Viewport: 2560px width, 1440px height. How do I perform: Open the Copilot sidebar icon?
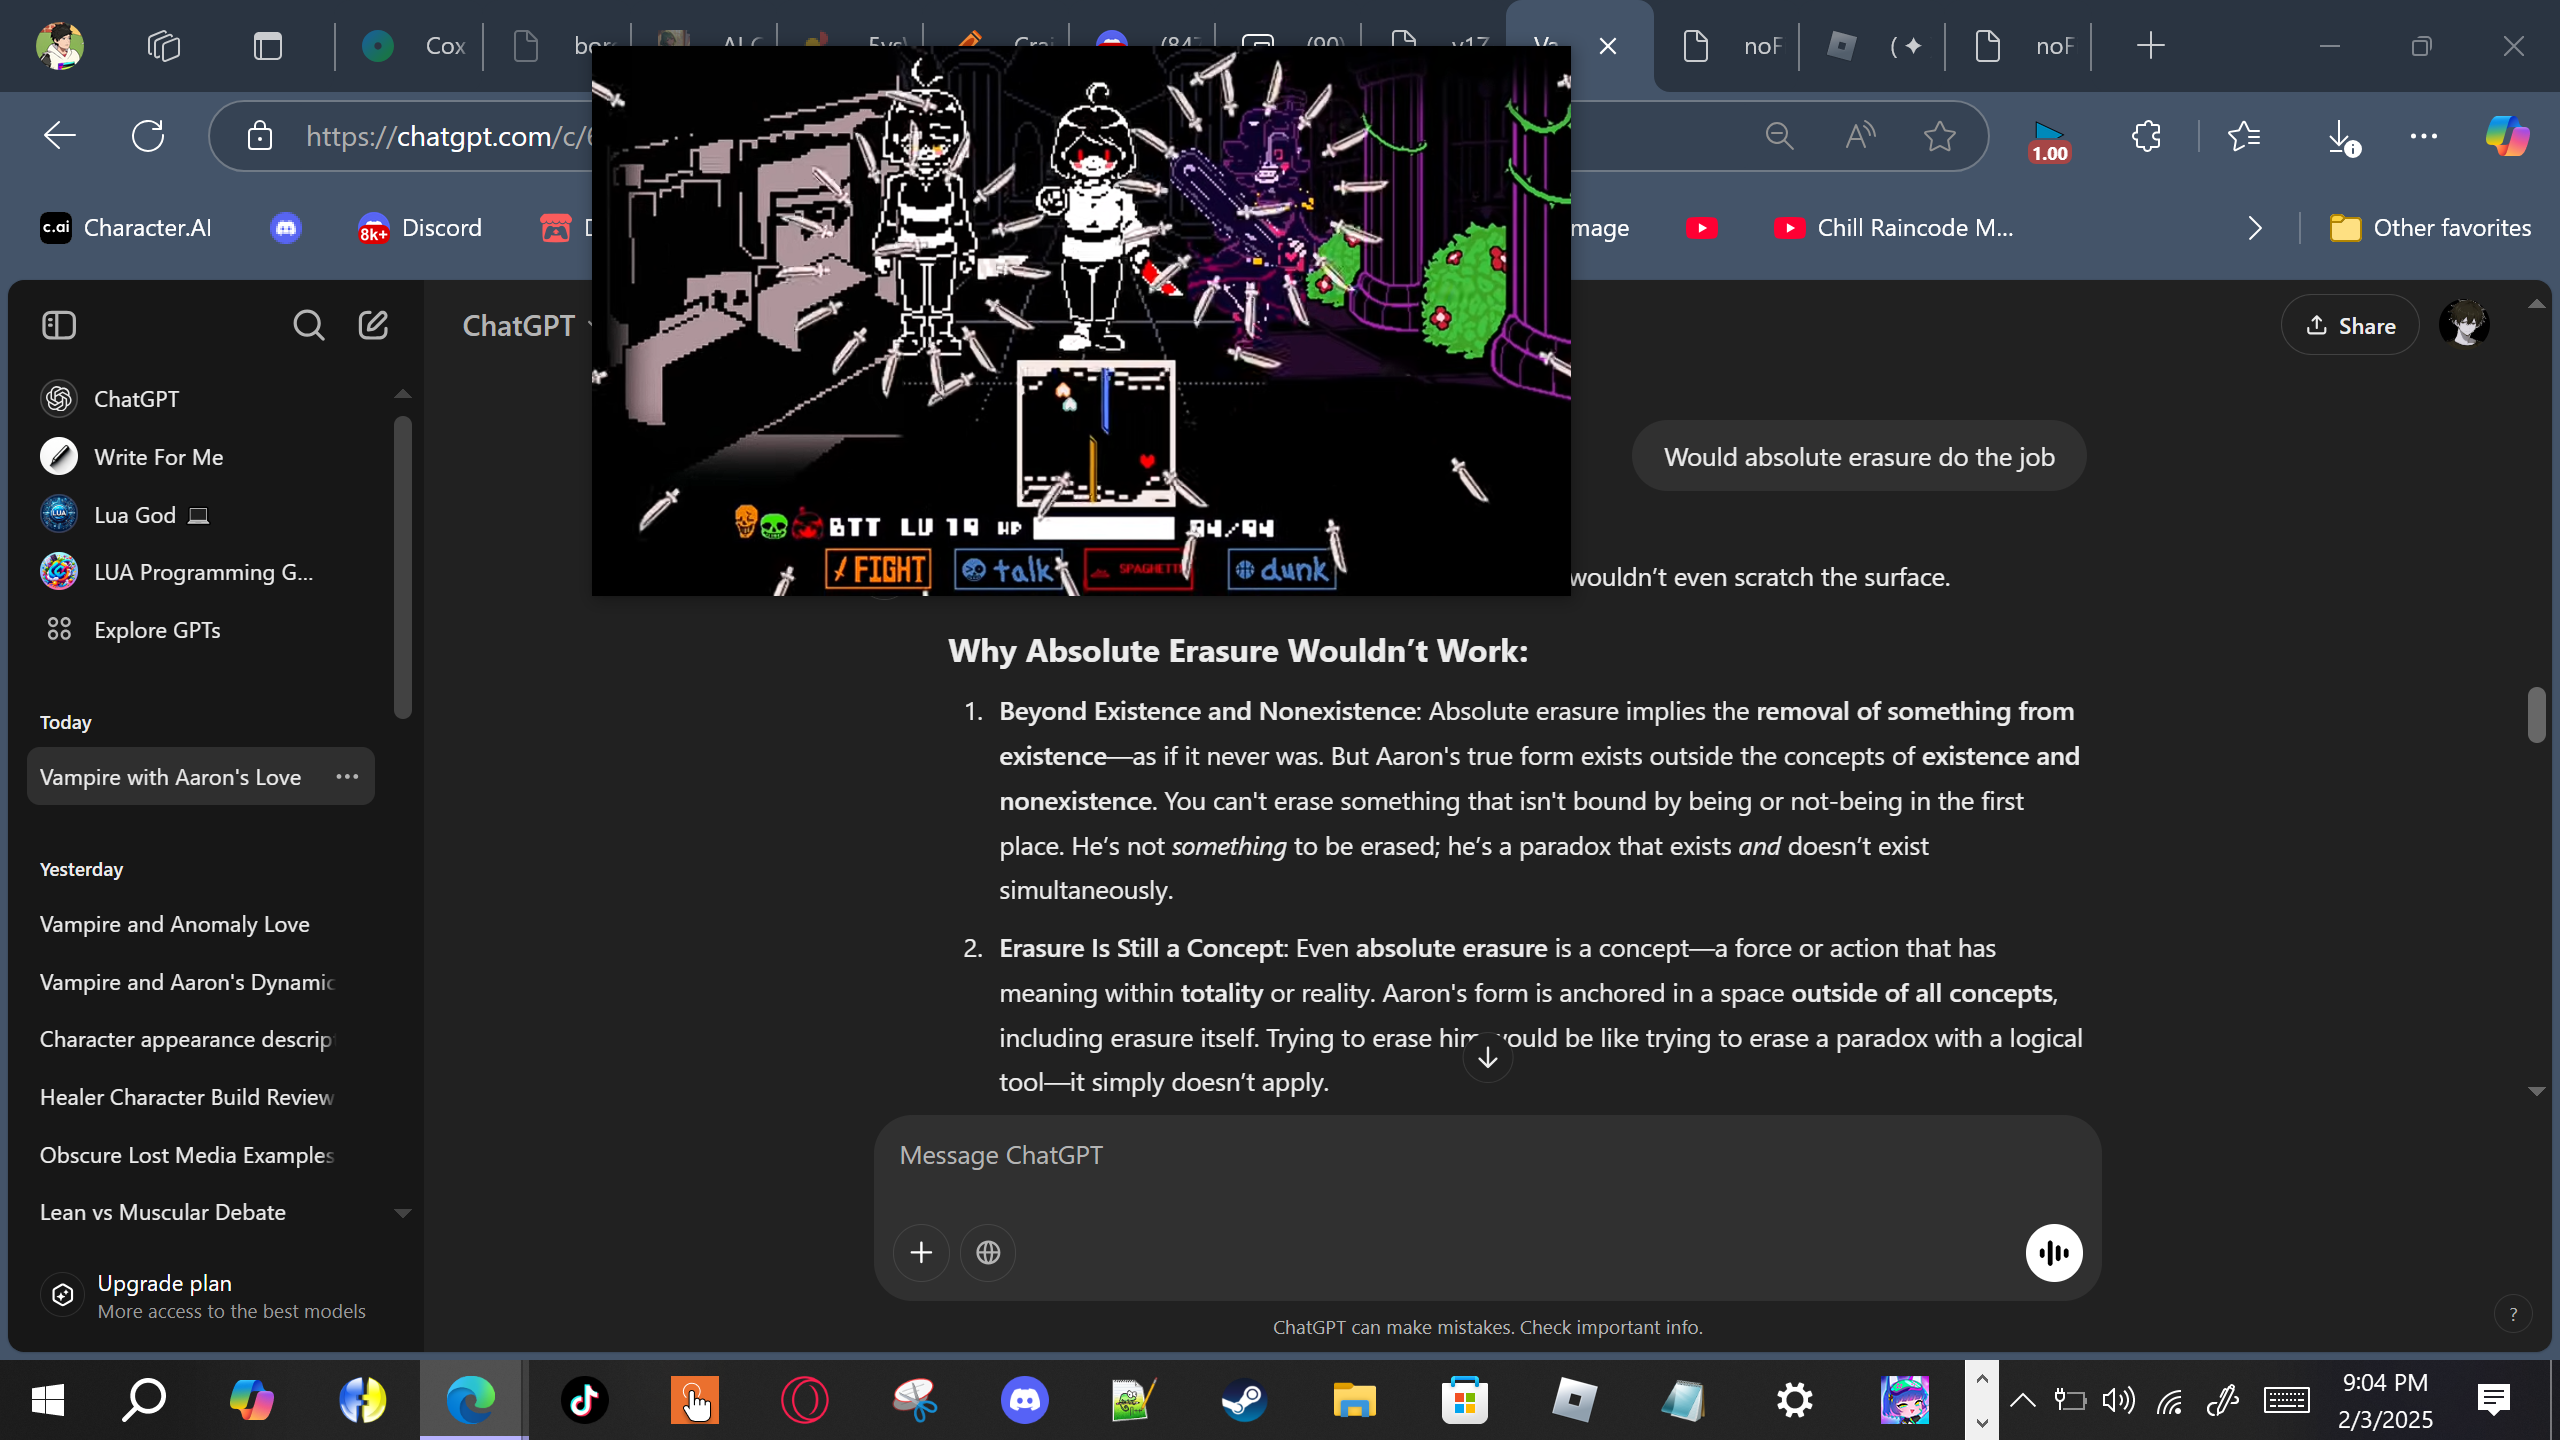click(2507, 136)
